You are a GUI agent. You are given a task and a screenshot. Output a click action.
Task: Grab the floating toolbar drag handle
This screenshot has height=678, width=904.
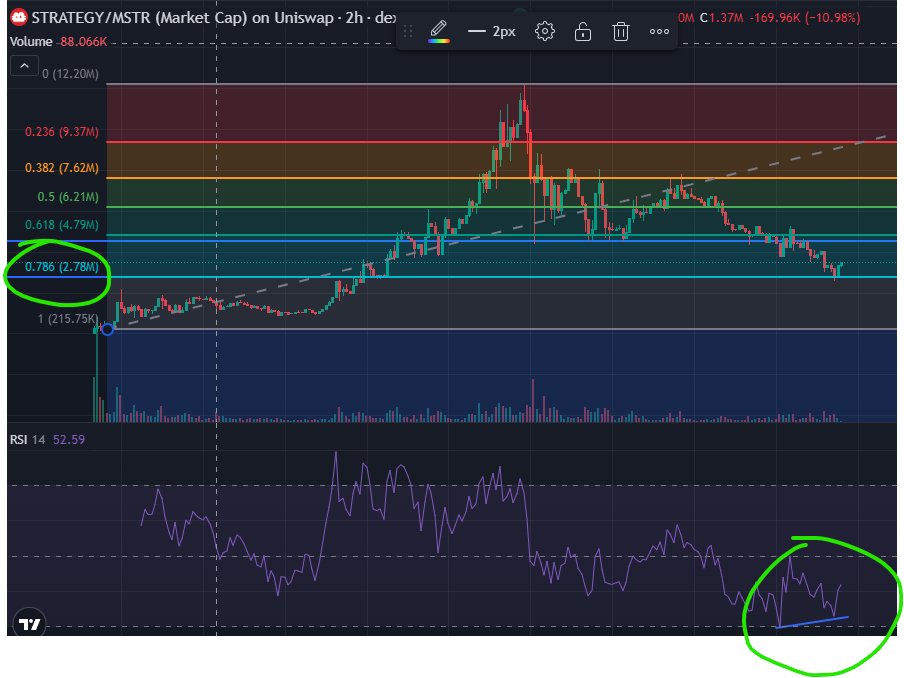tap(408, 31)
